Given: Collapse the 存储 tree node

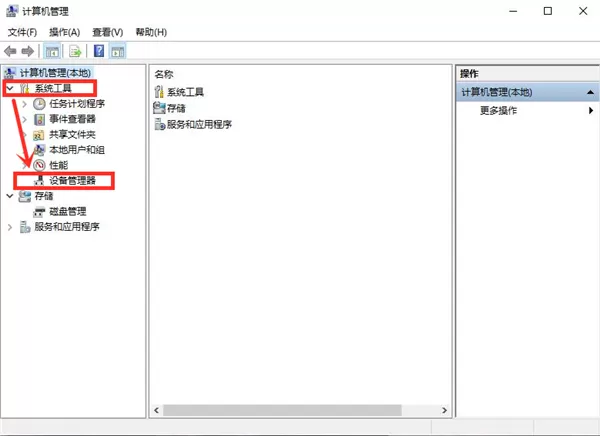Looking at the screenshot, I should click(10, 196).
